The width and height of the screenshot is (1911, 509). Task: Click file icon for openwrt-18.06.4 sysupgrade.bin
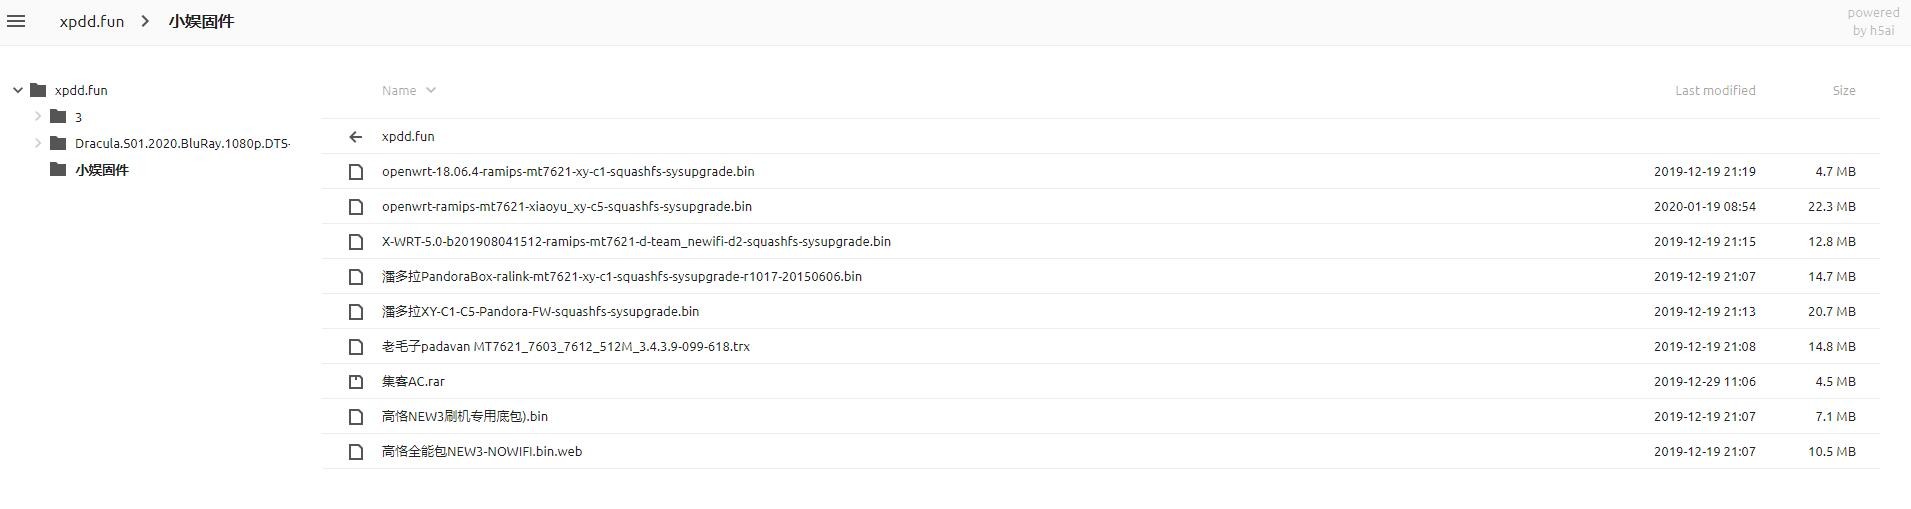click(355, 172)
